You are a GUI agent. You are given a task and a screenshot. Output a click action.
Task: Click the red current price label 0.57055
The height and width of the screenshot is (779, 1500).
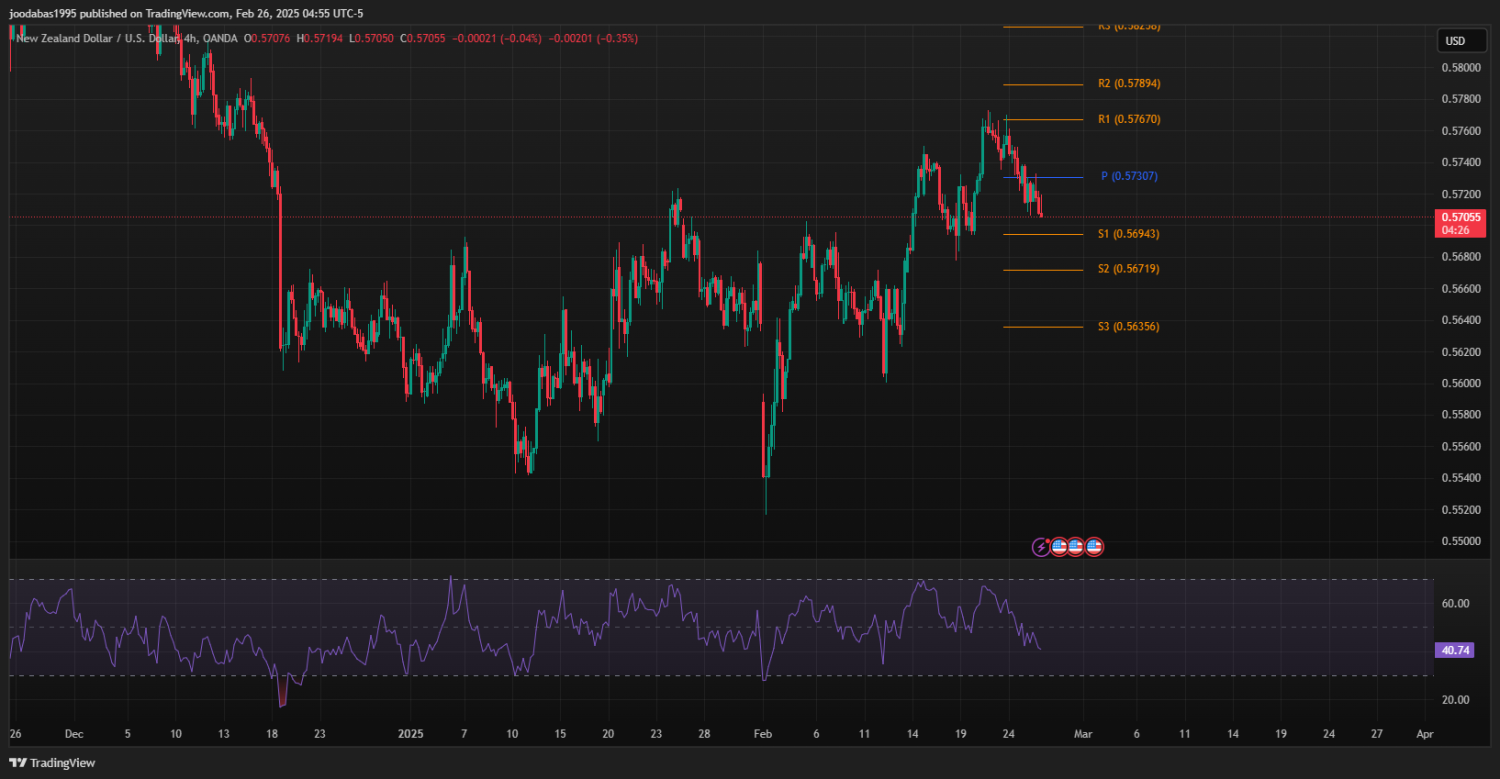coord(1454,216)
